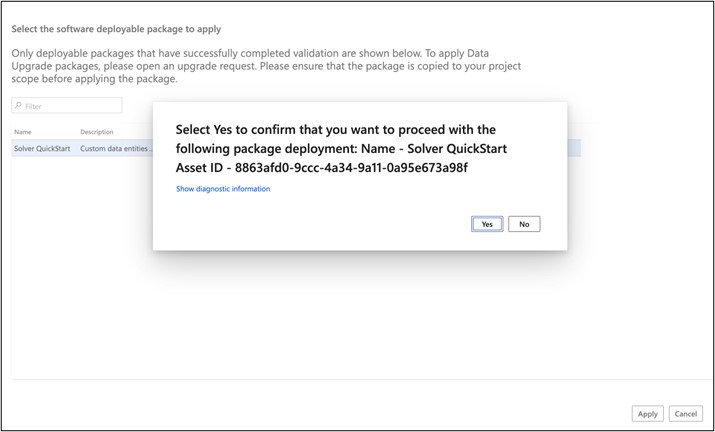Sort by the Description column header
Viewport: 715px width, 432px height.
[x=97, y=132]
